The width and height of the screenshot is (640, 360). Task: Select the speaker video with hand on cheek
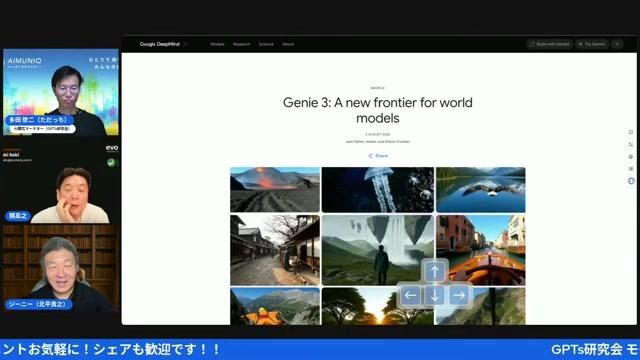coord(61,184)
